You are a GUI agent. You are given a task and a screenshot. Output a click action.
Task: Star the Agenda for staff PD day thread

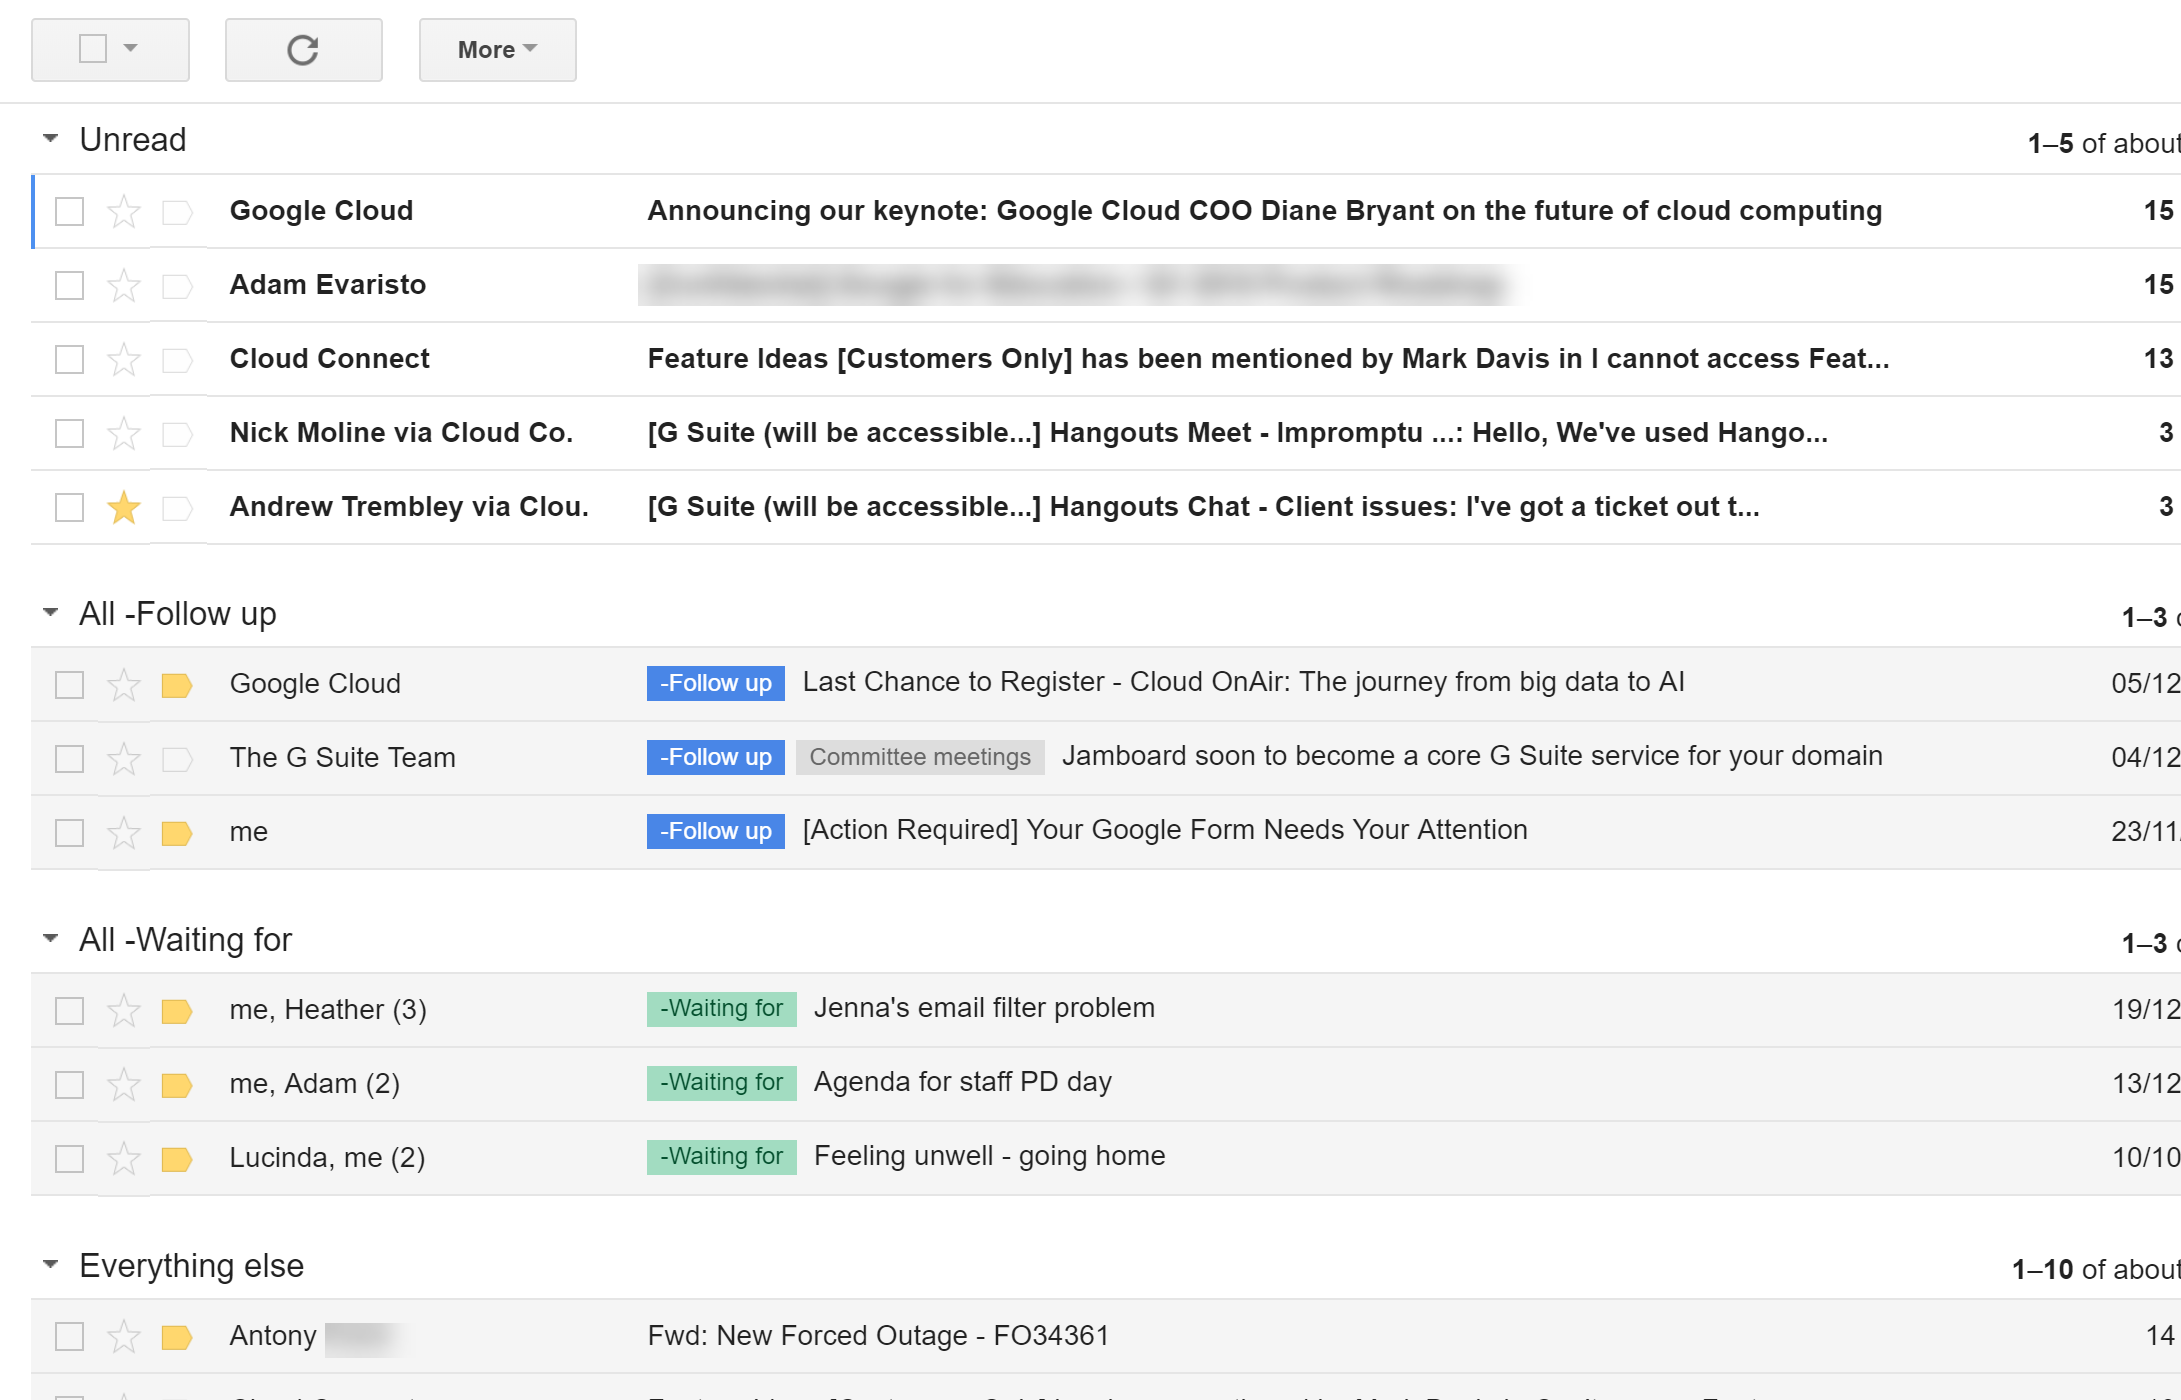click(x=124, y=1085)
